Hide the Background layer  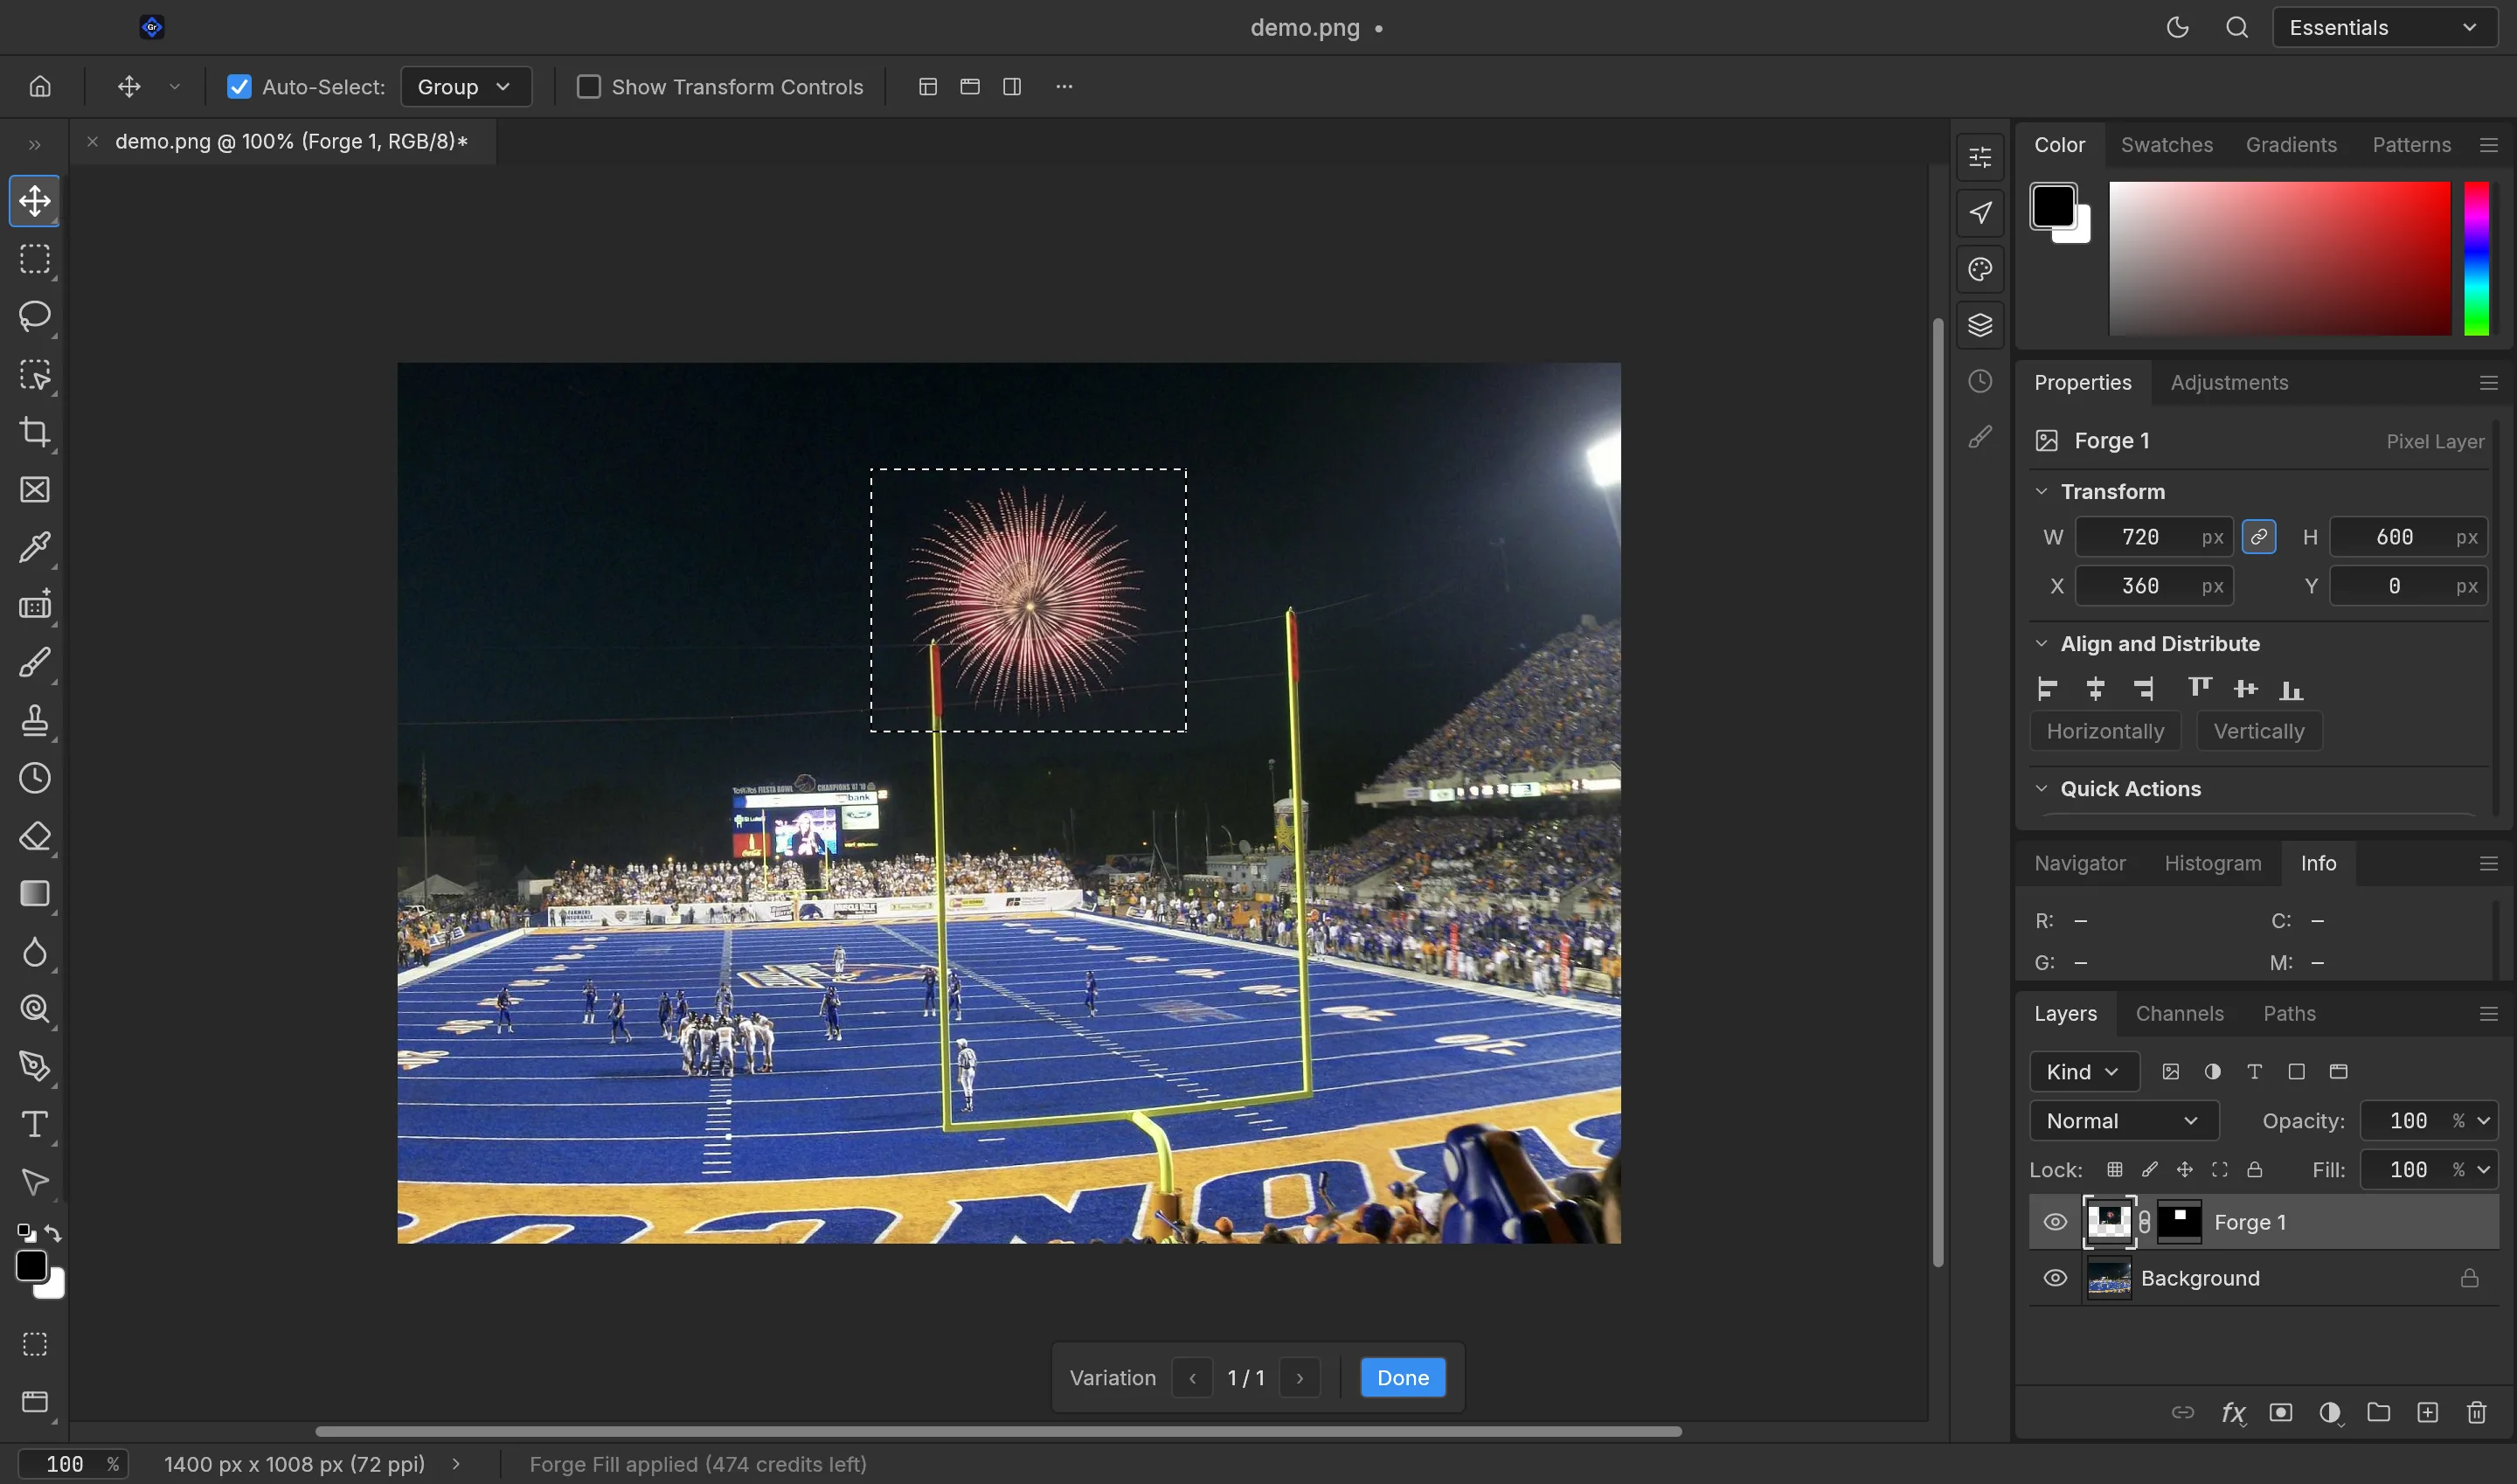point(2055,1278)
